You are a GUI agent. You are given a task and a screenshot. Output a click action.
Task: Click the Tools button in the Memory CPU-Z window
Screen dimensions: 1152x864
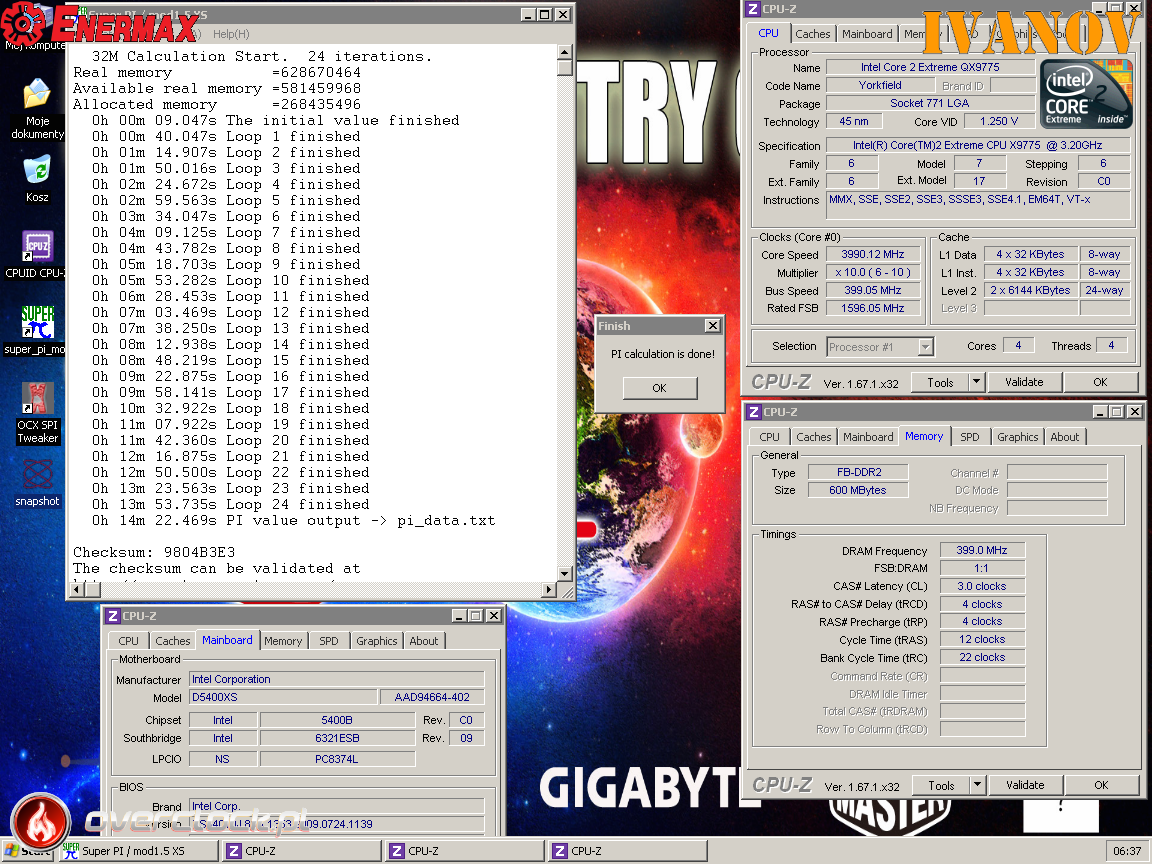(940, 785)
